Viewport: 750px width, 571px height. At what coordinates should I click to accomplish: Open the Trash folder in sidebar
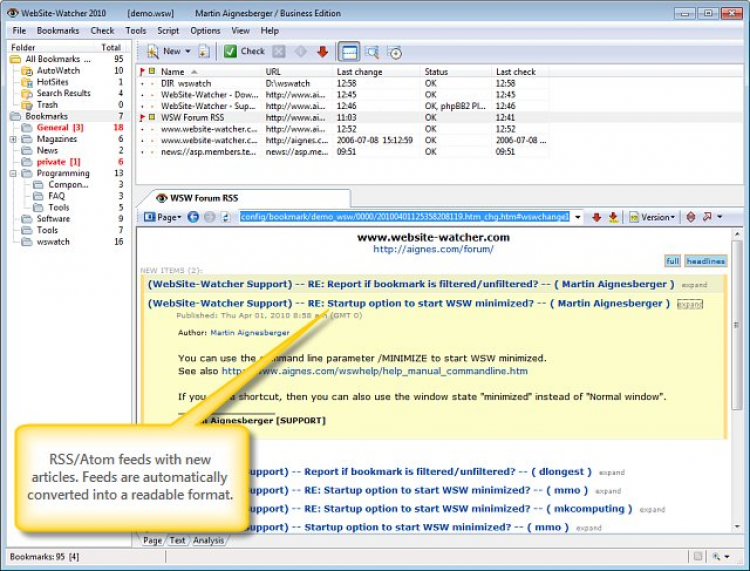(x=47, y=104)
